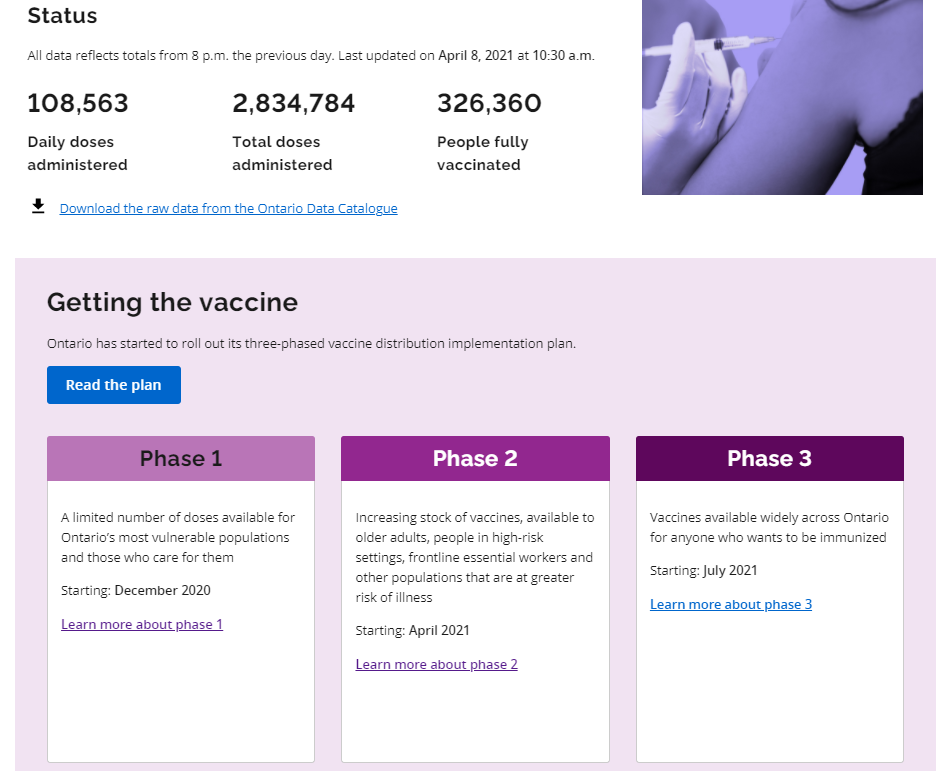This screenshot has width=949, height=771.
Task: Select the Phase 1 card header
Action: (181, 459)
